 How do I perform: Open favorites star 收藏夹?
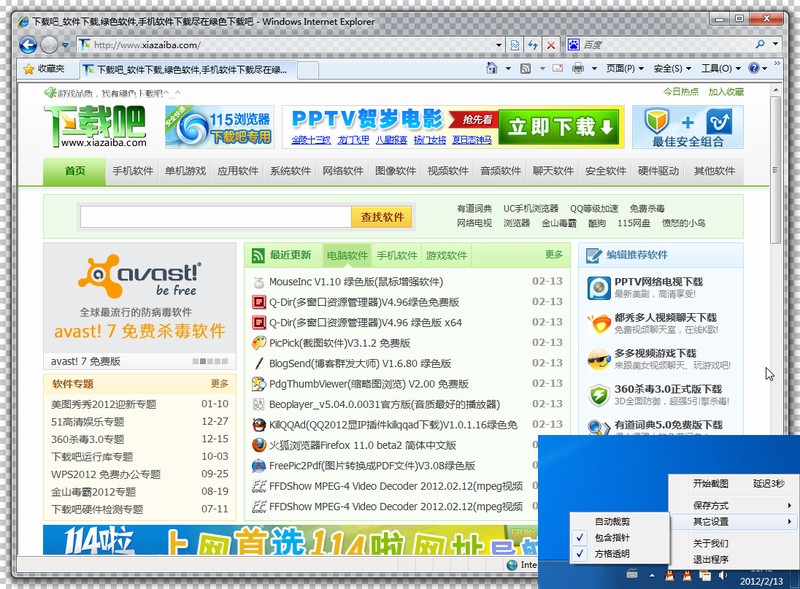click(44, 68)
